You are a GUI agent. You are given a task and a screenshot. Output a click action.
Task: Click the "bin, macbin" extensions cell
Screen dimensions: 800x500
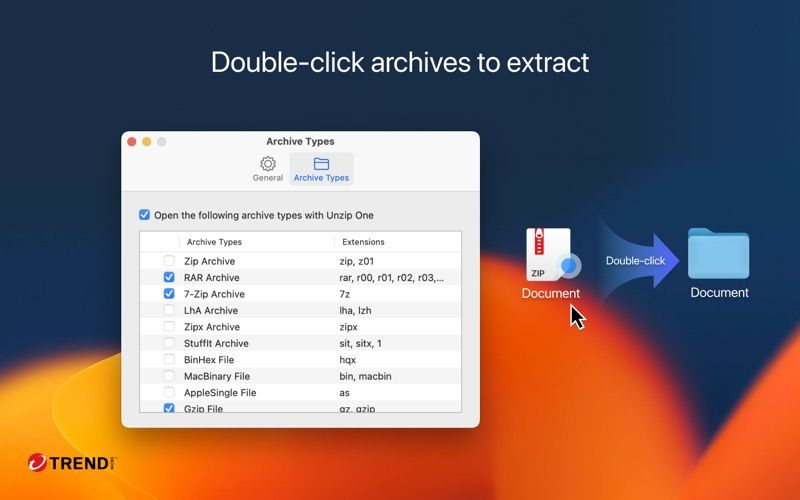click(365, 376)
